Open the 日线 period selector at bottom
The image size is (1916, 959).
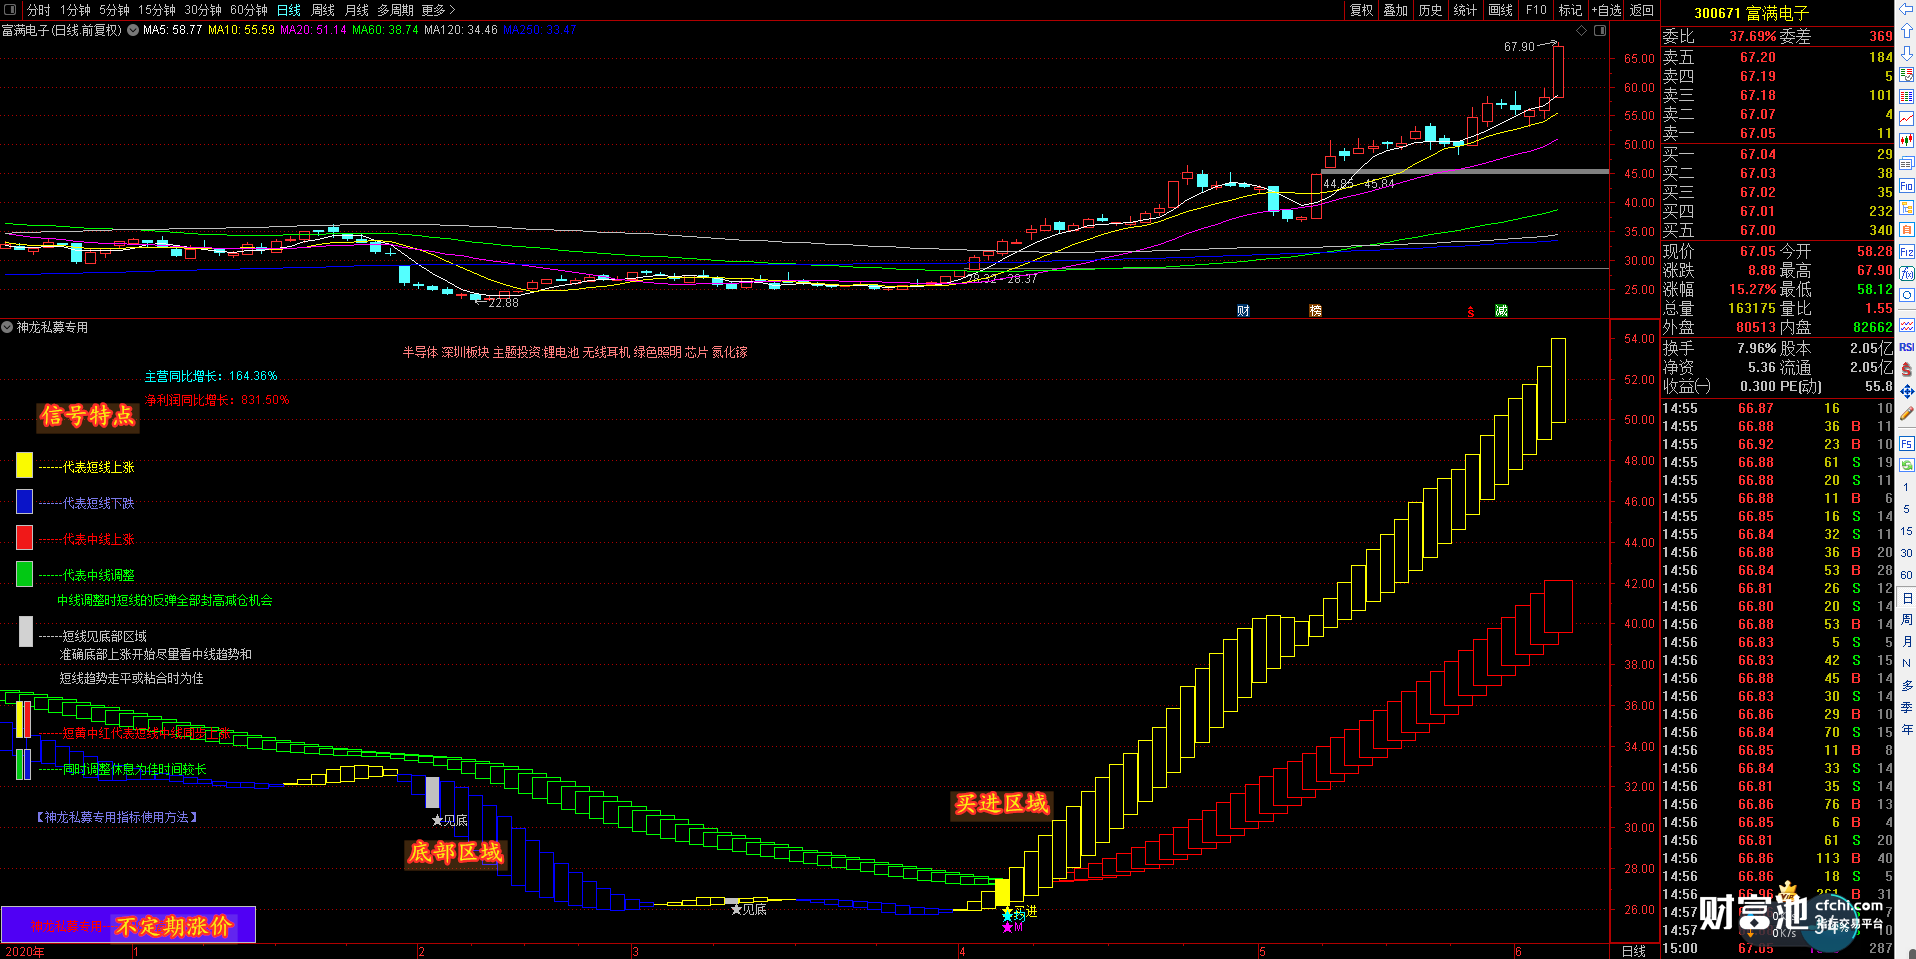(1633, 951)
